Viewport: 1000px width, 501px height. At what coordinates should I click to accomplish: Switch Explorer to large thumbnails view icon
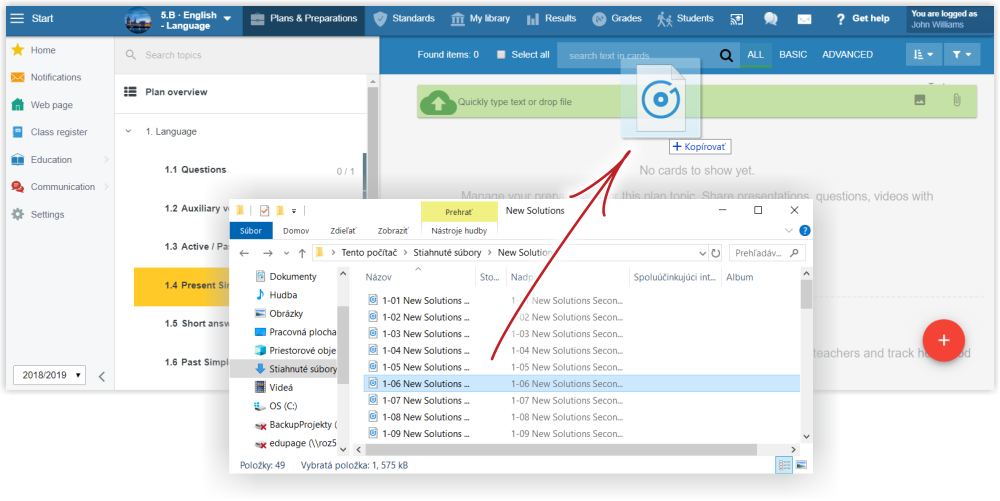(x=801, y=465)
